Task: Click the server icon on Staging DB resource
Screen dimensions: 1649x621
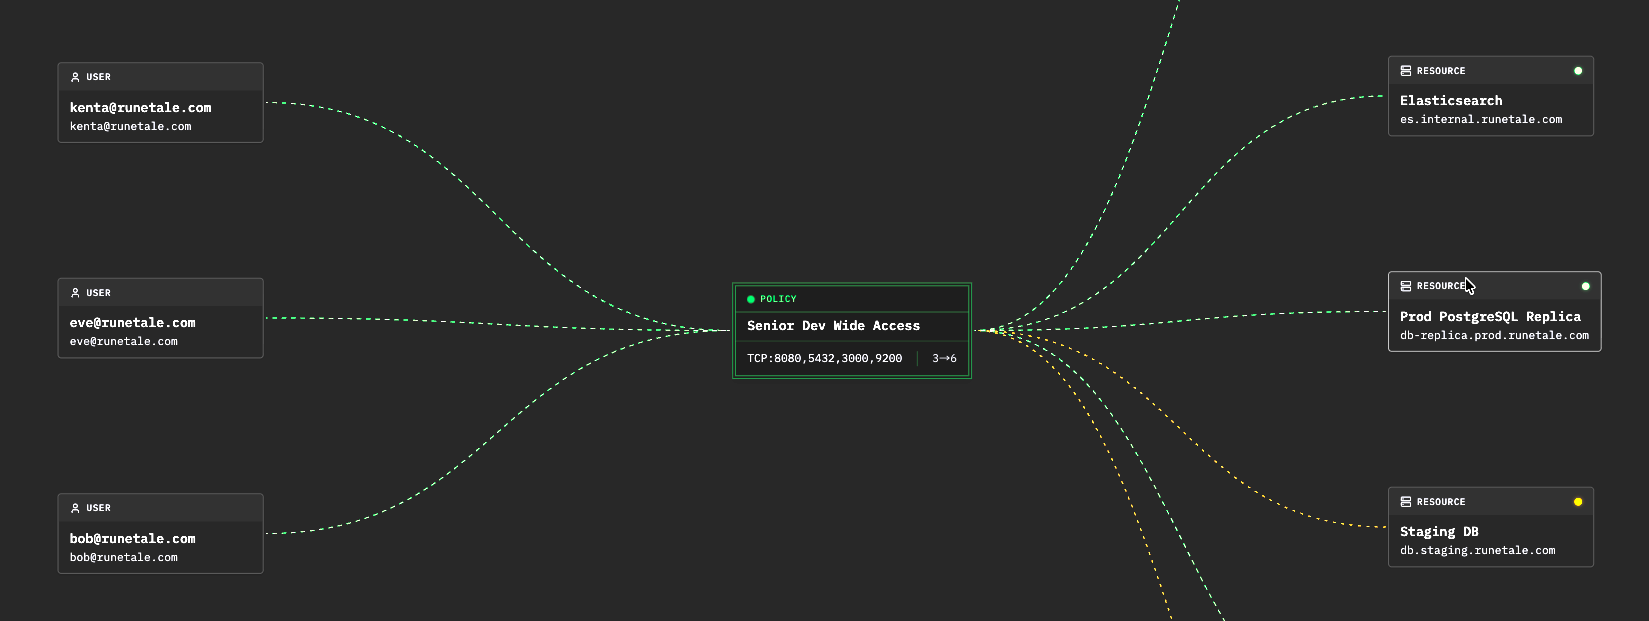Action: click(x=1406, y=502)
